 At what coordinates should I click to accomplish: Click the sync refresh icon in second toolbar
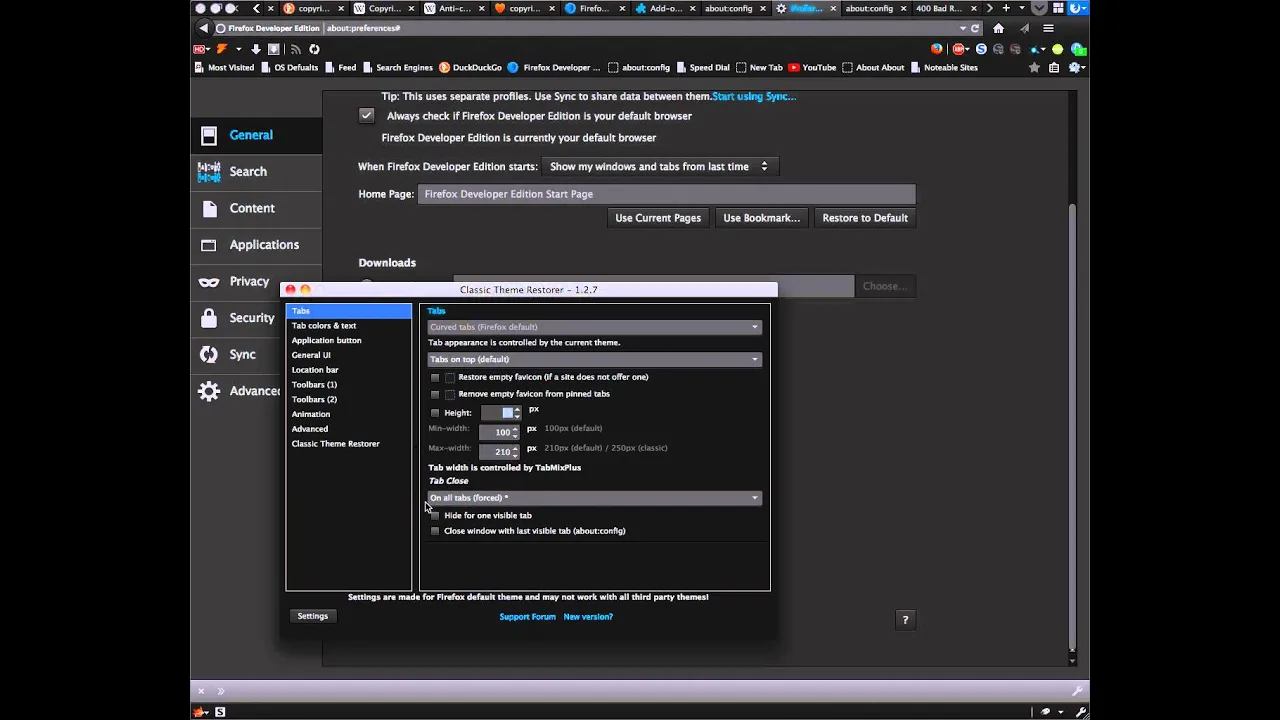(314, 49)
